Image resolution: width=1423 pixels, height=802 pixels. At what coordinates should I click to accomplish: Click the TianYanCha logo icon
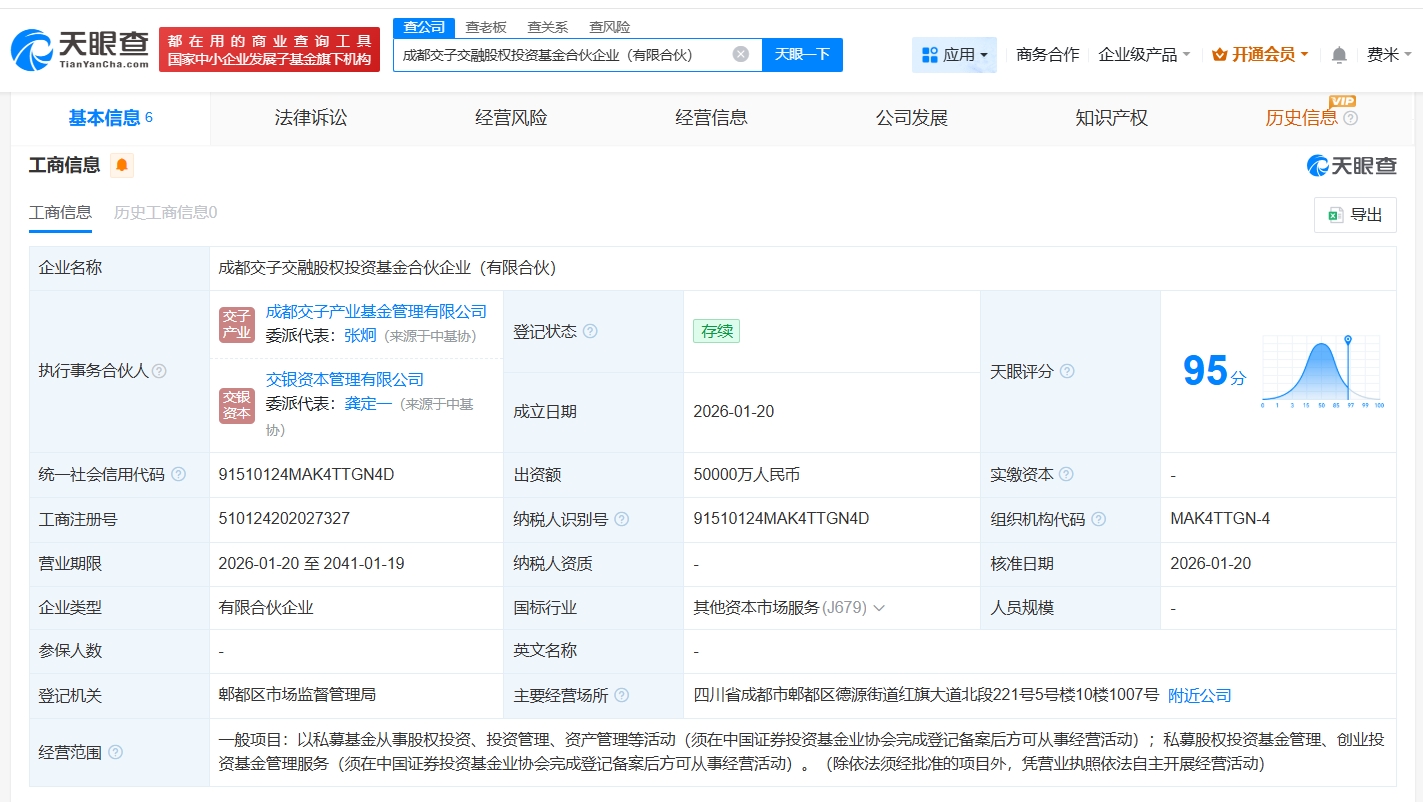pyautogui.click(x=32, y=49)
